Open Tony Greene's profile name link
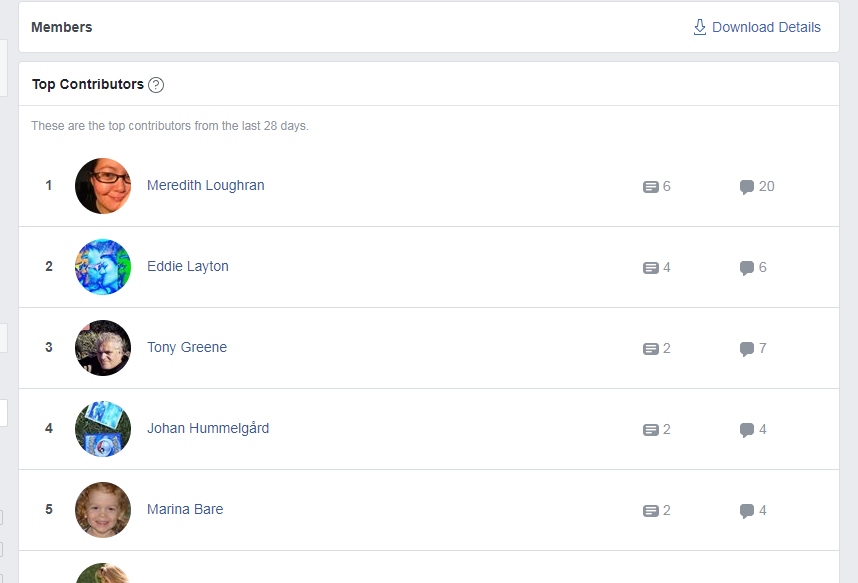 click(187, 348)
